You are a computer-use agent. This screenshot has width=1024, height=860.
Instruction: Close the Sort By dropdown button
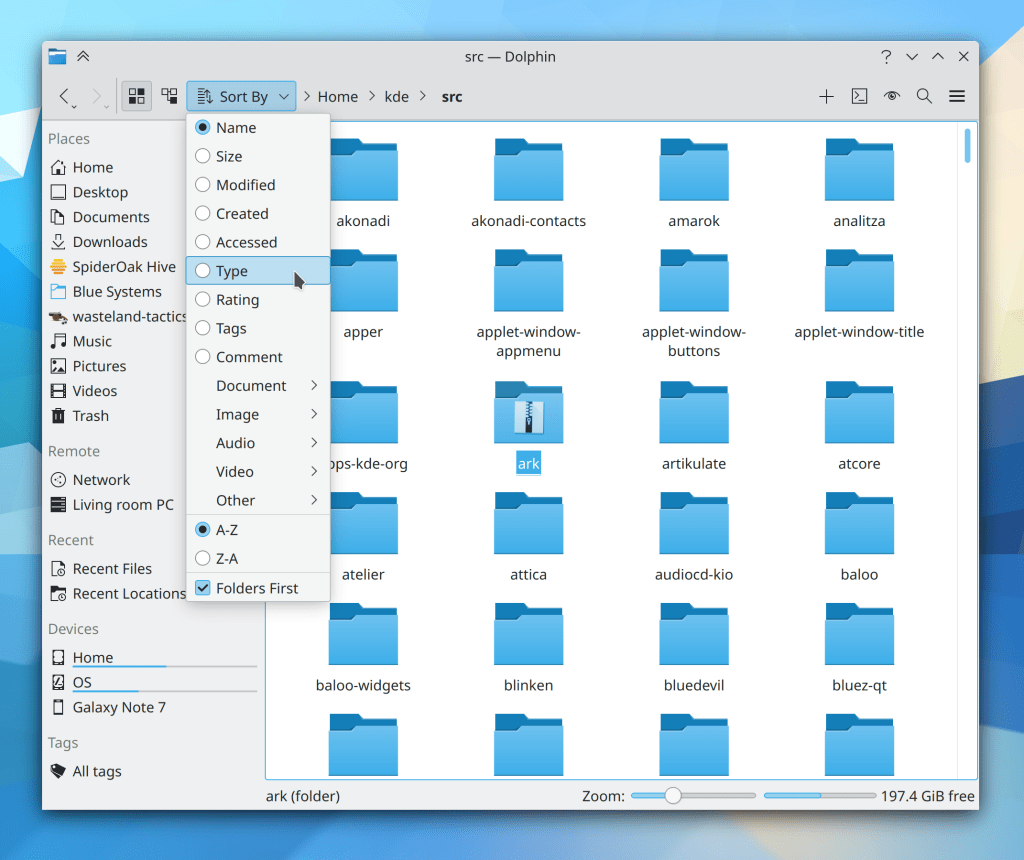pos(241,96)
